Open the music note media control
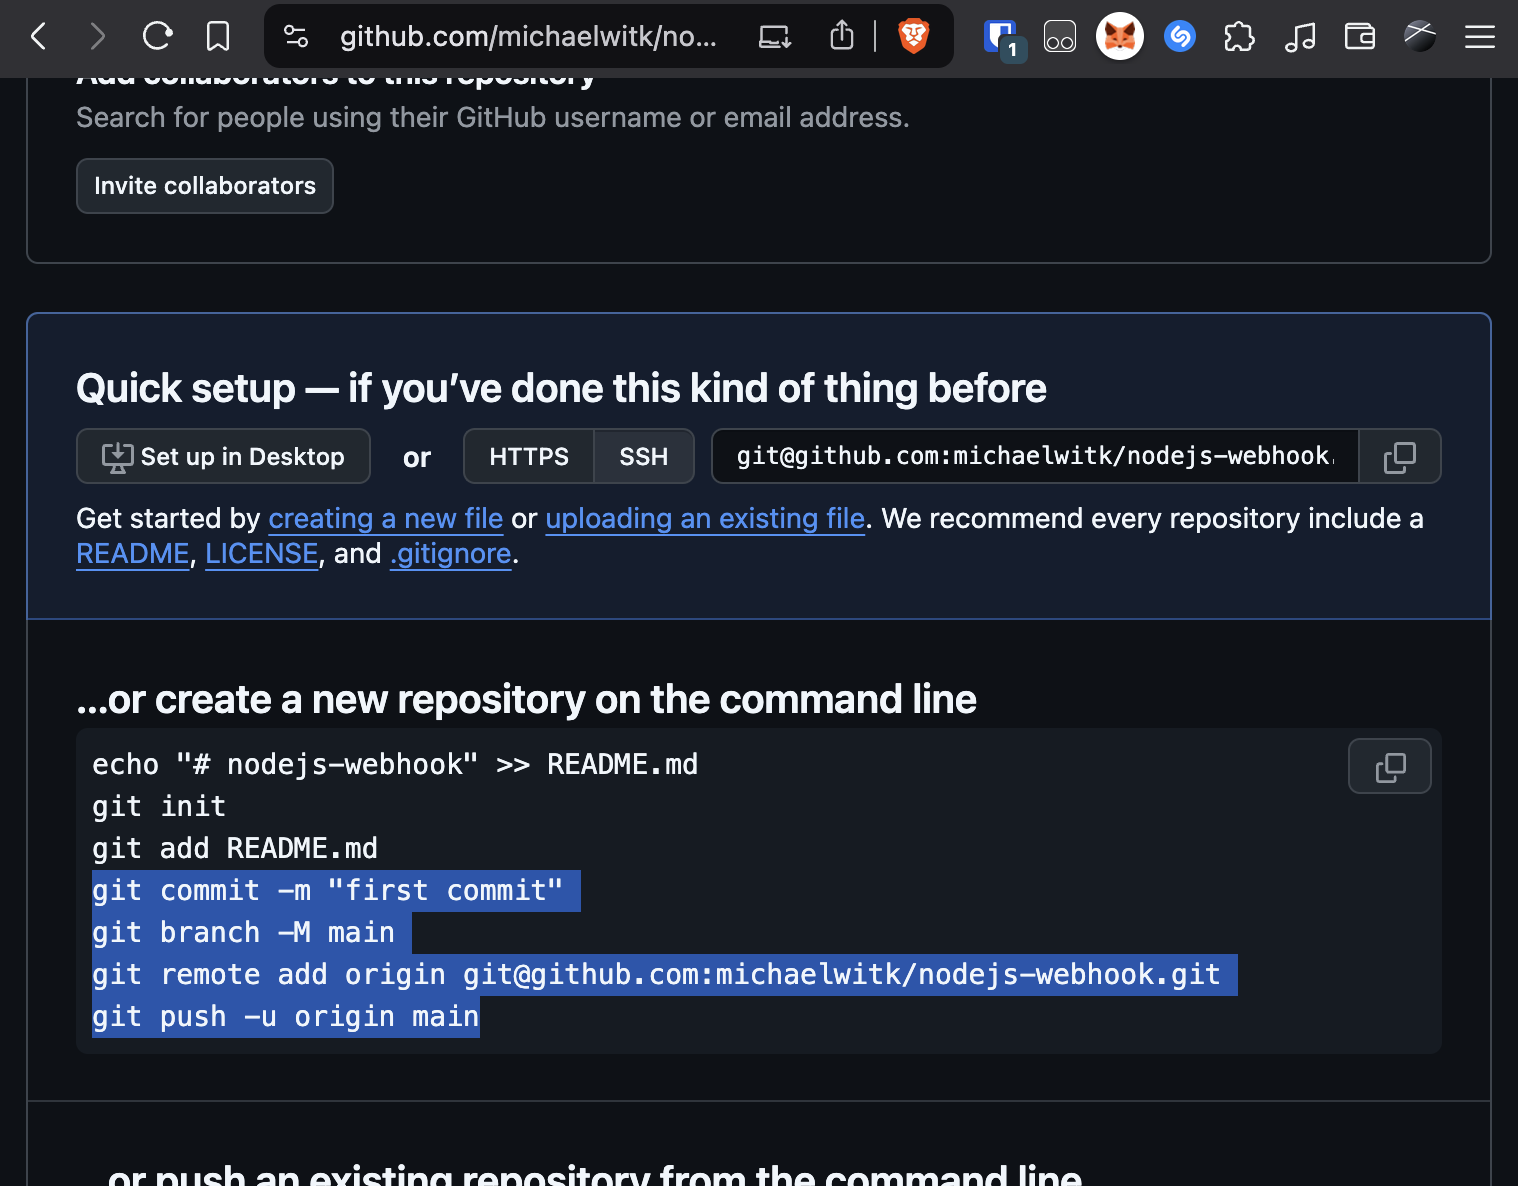 (x=1299, y=37)
